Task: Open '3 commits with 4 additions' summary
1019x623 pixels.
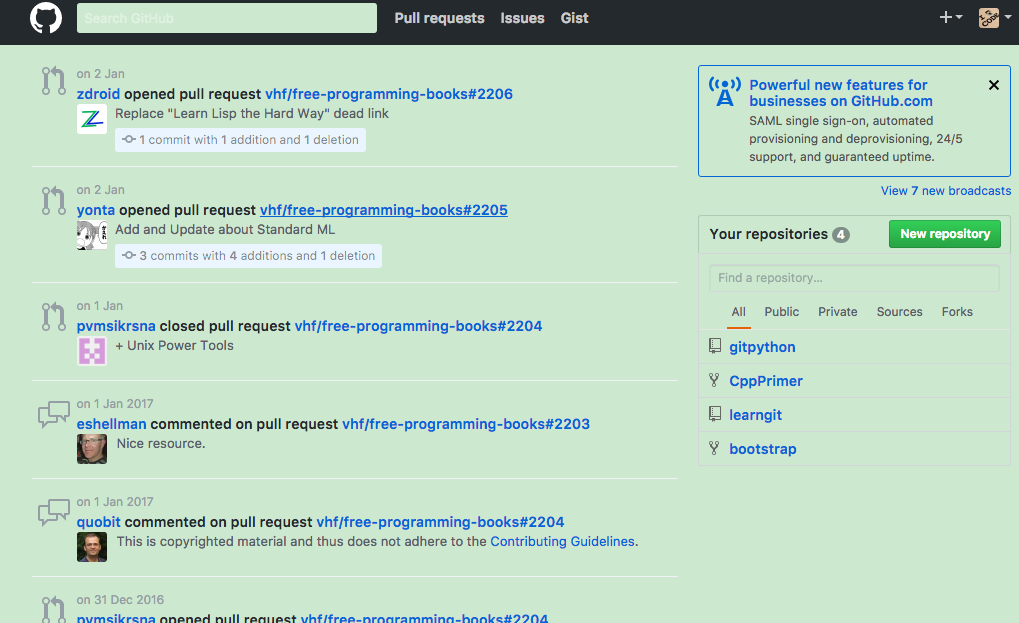Action: point(248,256)
